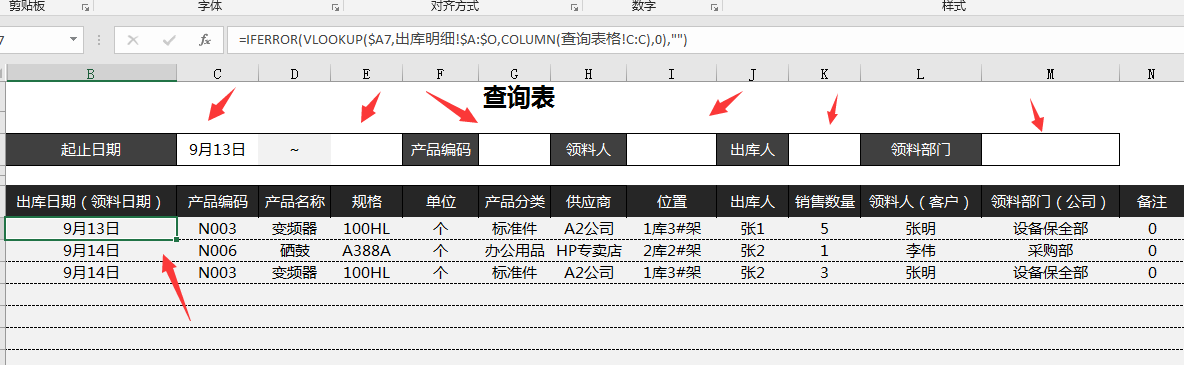This screenshot has width=1184, height=365.
Task: Select the 硒鼓 product name cell
Action: tap(294, 251)
